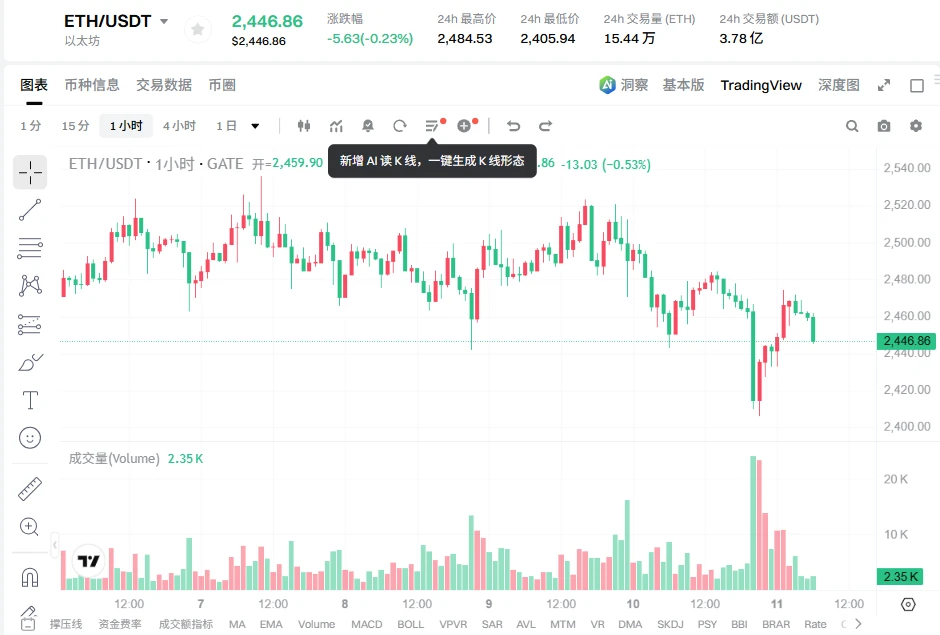The height and width of the screenshot is (635, 940).
Task: Open chart settings gear icon
Action: [915, 126]
